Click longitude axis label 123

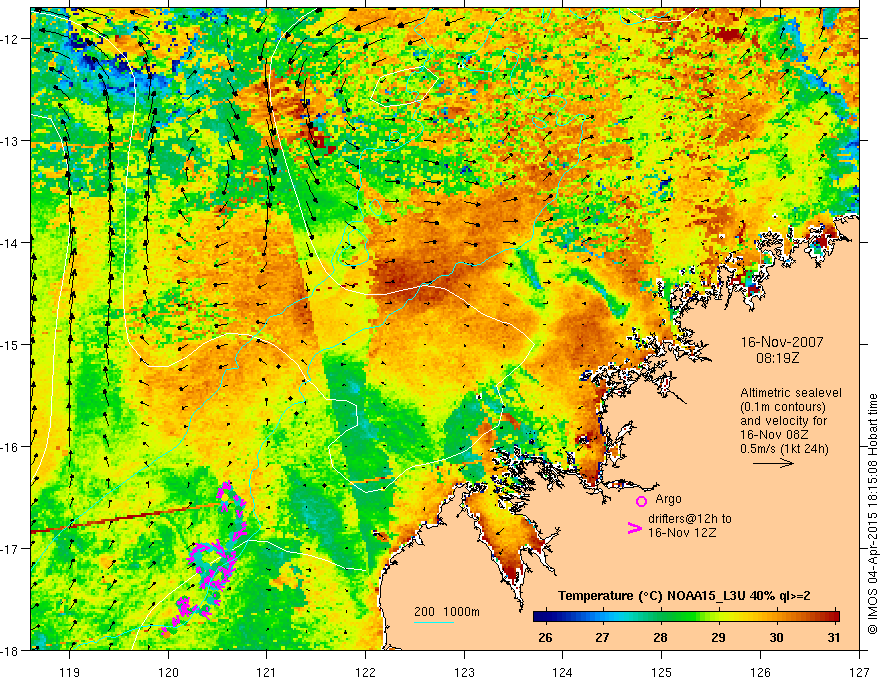coord(464,672)
